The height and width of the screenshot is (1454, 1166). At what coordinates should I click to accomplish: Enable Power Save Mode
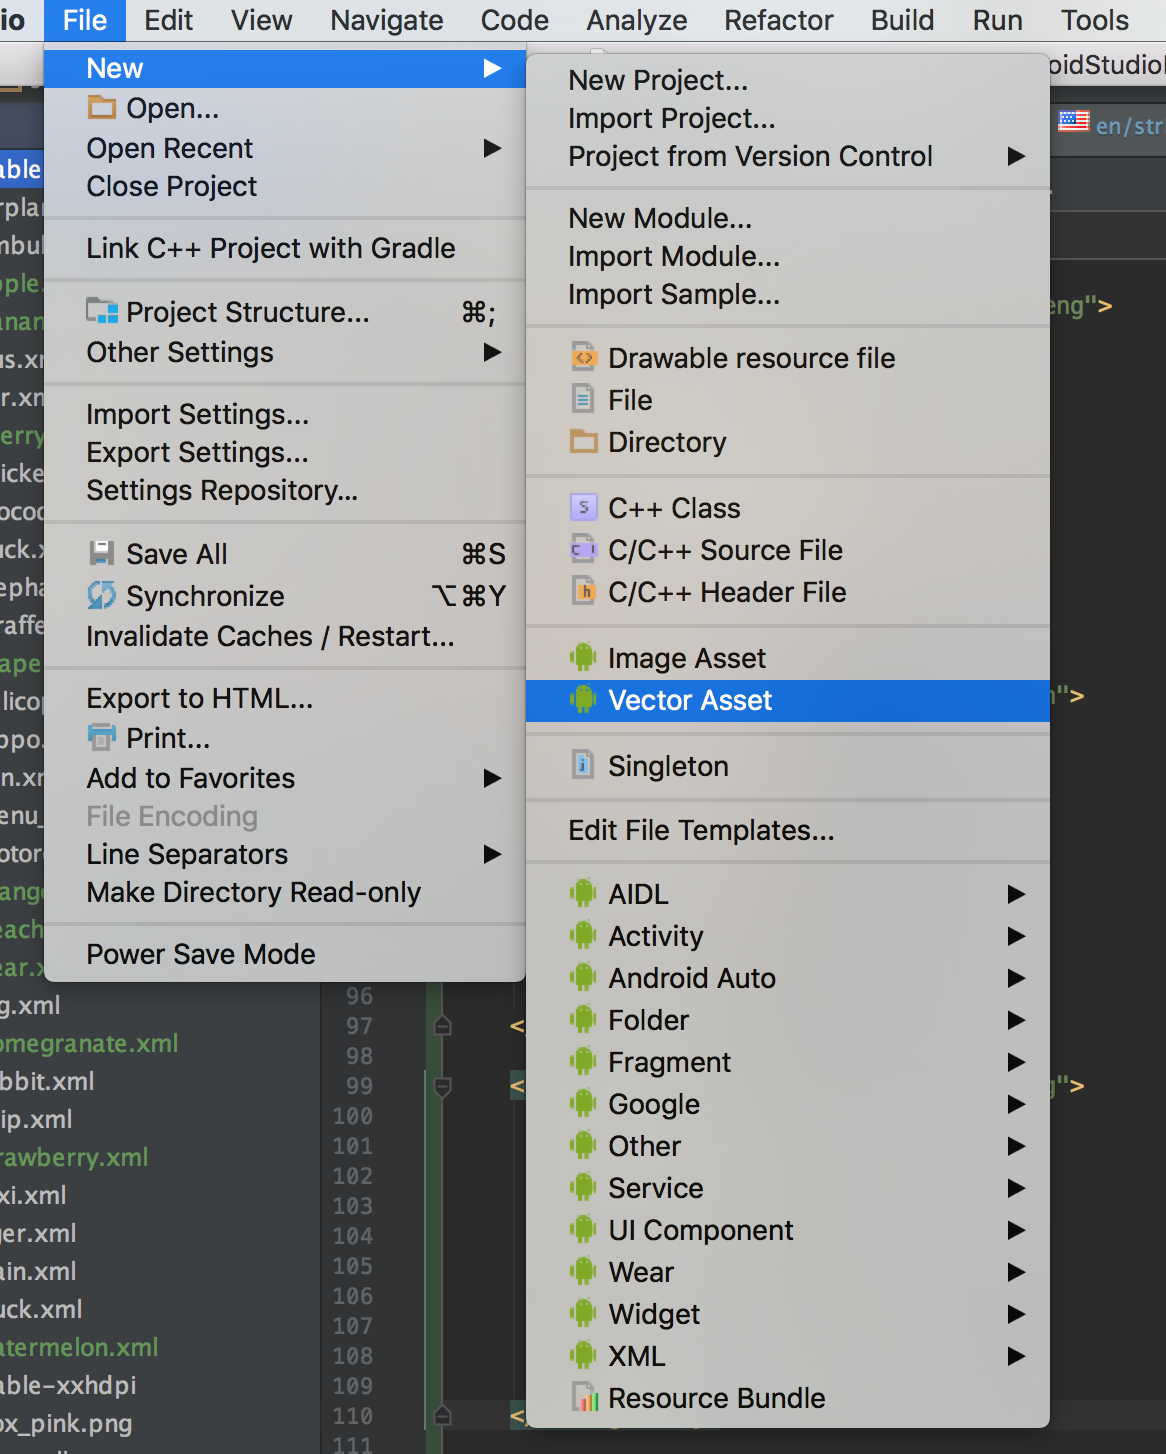200,953
